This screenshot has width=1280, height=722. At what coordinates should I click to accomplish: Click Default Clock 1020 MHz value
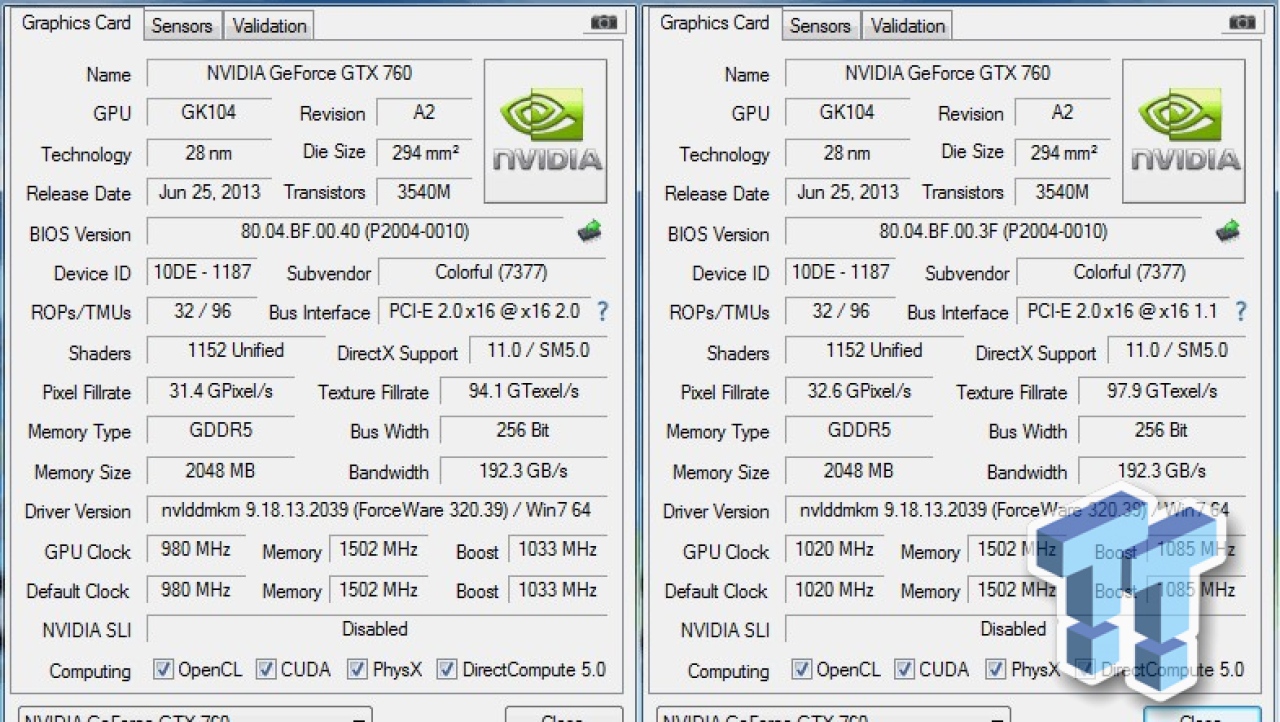(x=834, y=590)
